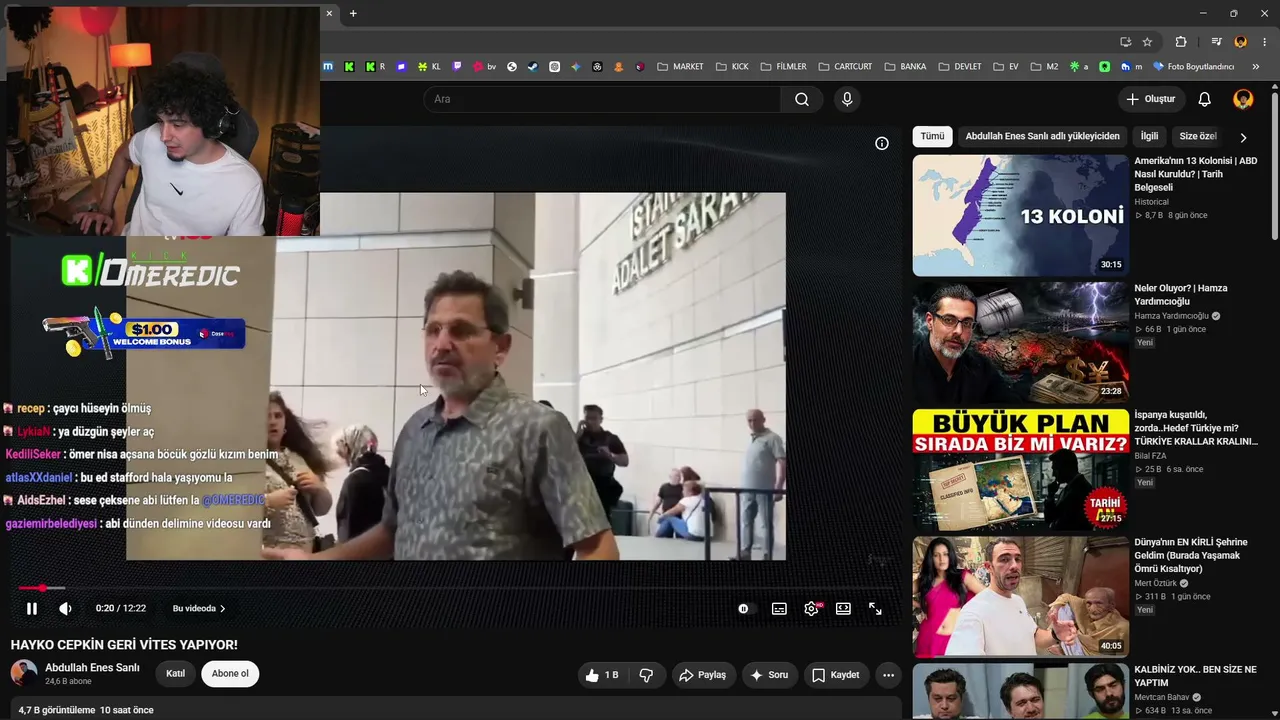Screen dimensions: 1280x720
Task: Save video with 'Kaydet' button
Action: tap(835, 675)
